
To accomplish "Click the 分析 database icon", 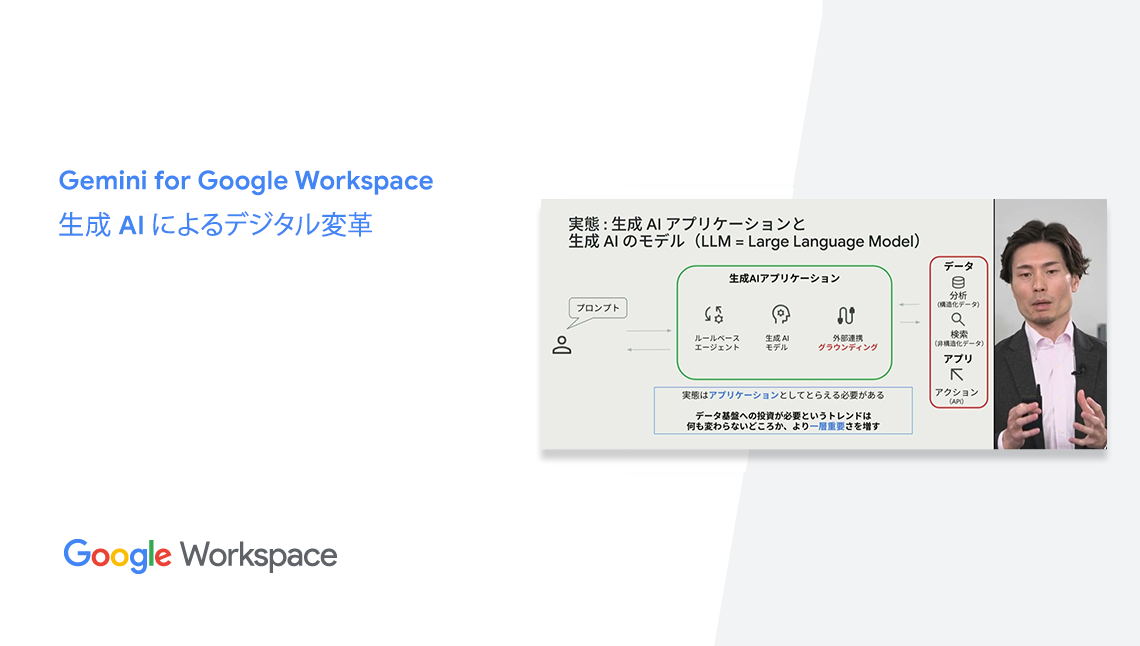I will tap(958, 283).
